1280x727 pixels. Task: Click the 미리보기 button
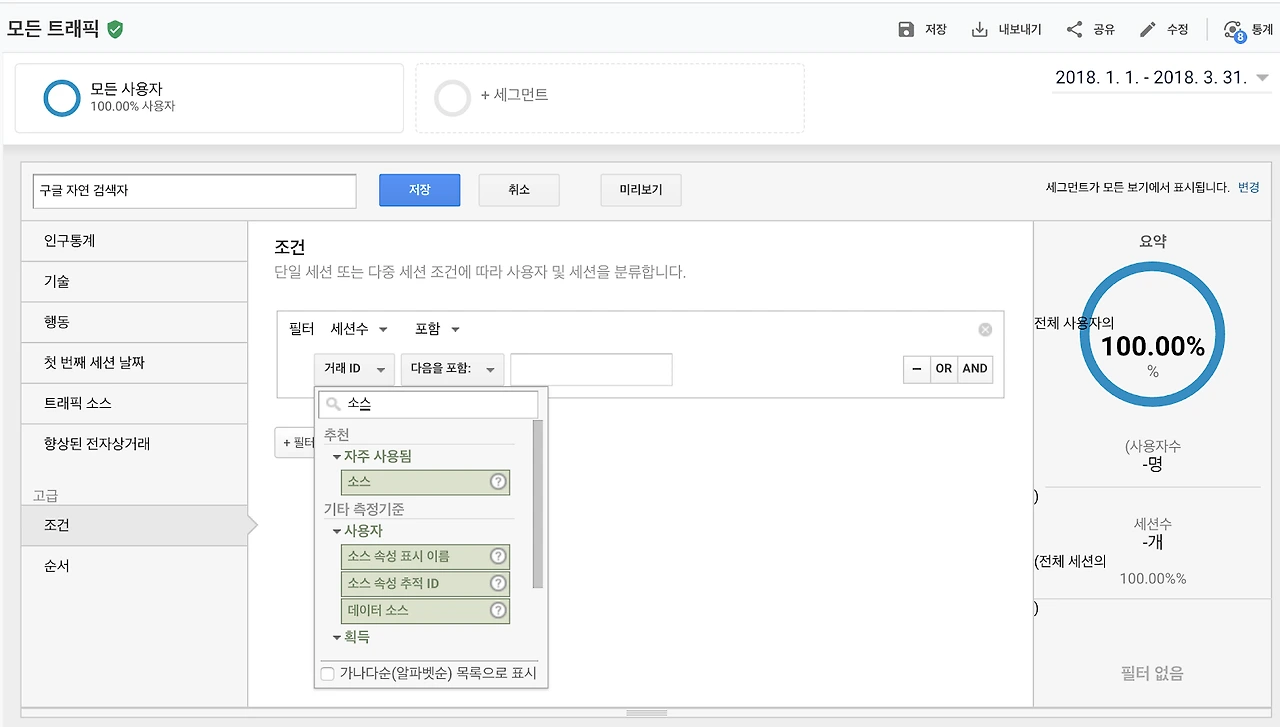(x=641, y=190)
